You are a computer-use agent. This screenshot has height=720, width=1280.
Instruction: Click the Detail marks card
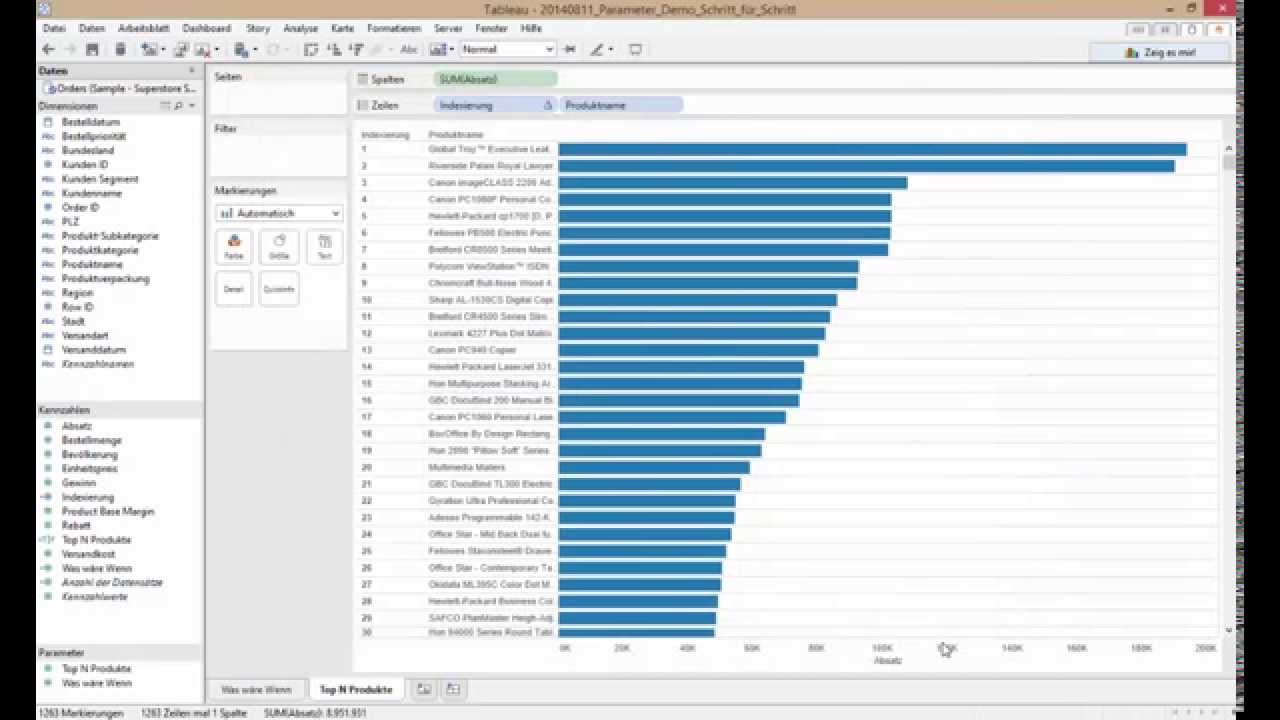tap(234, 289)
